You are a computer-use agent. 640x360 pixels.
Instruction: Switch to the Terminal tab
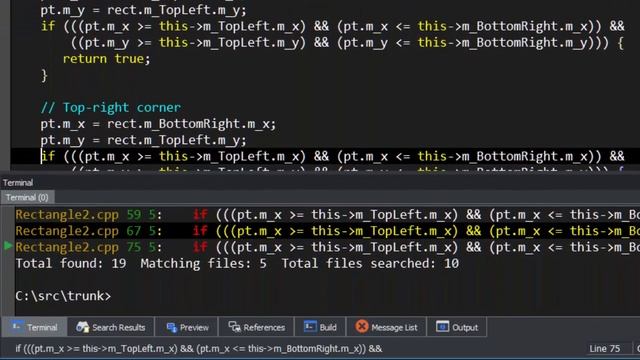coord(34,327)
